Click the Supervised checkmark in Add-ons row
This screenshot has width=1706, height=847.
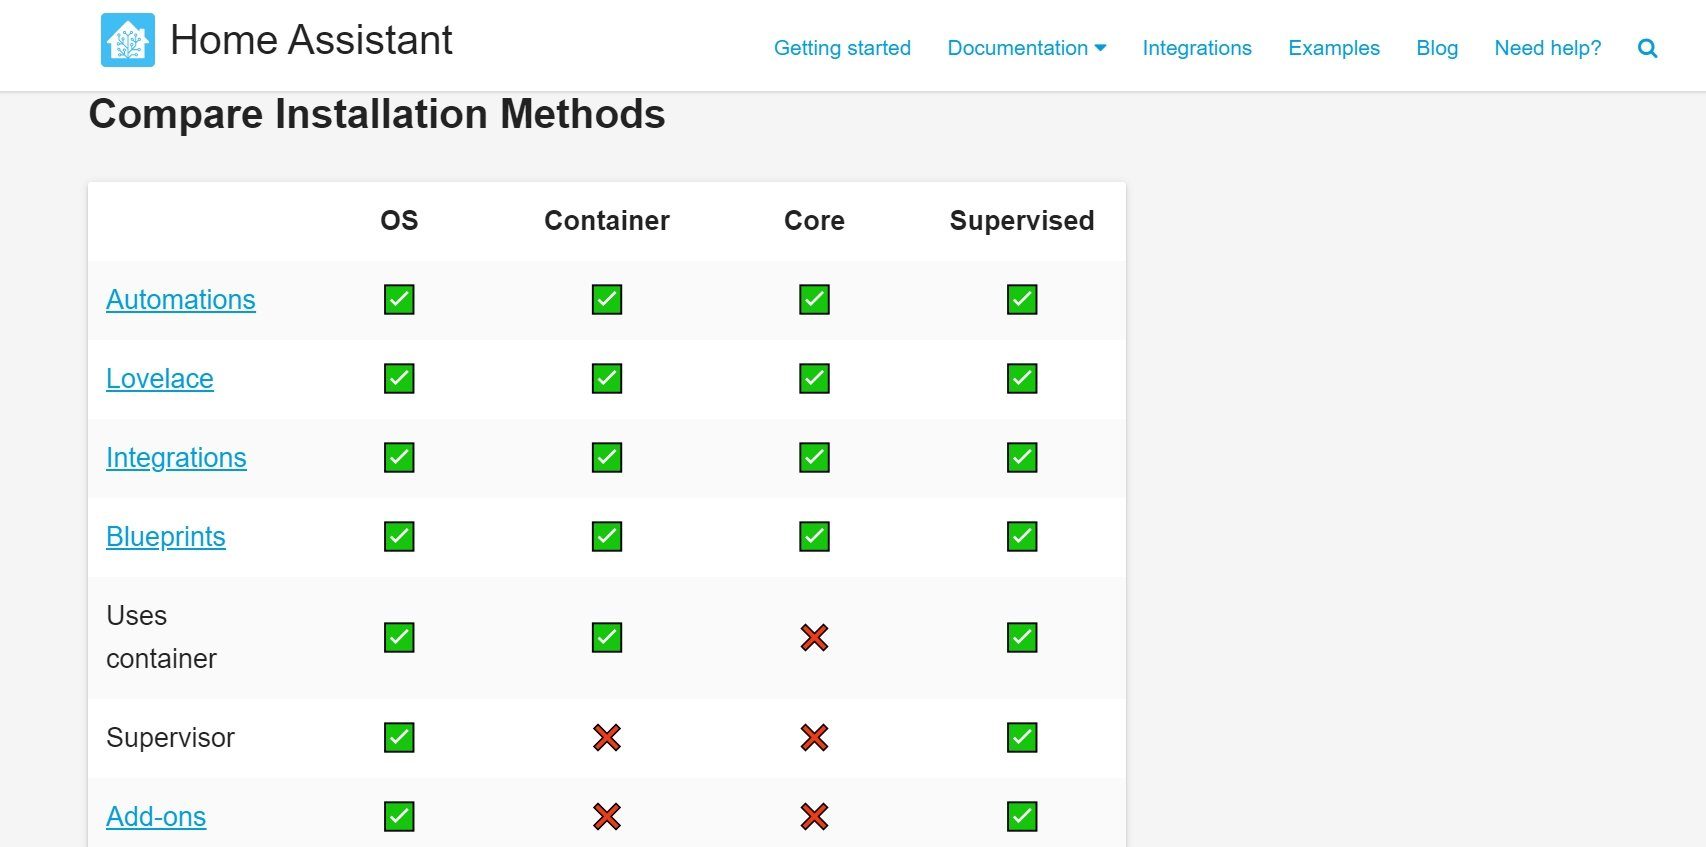1022,816
